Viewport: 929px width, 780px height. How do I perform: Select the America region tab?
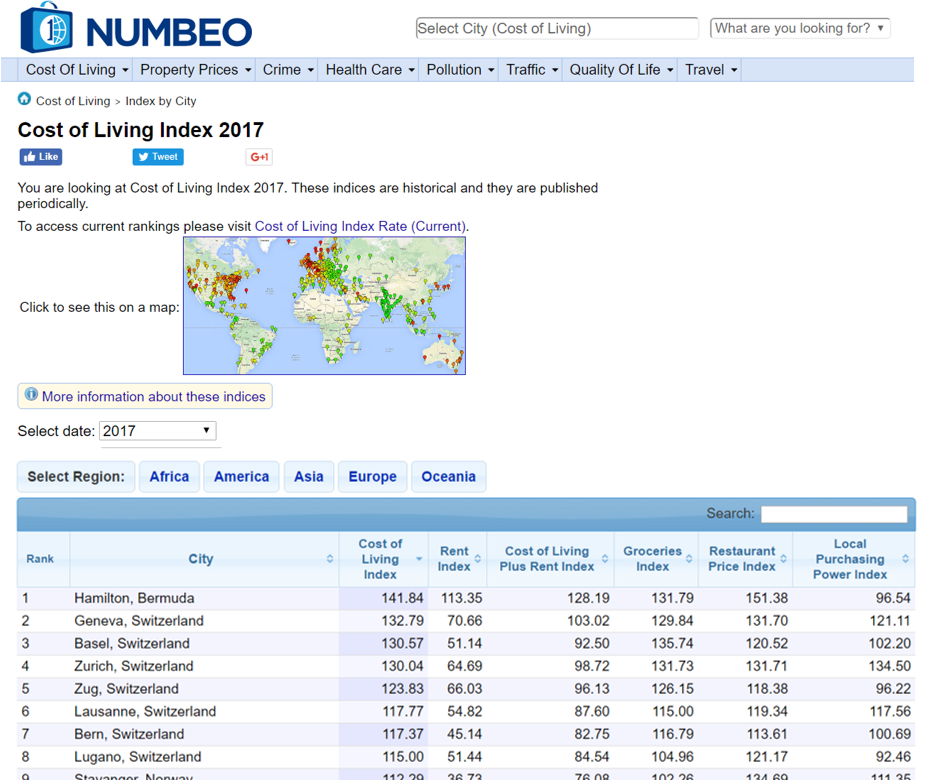tap(241, 477)
